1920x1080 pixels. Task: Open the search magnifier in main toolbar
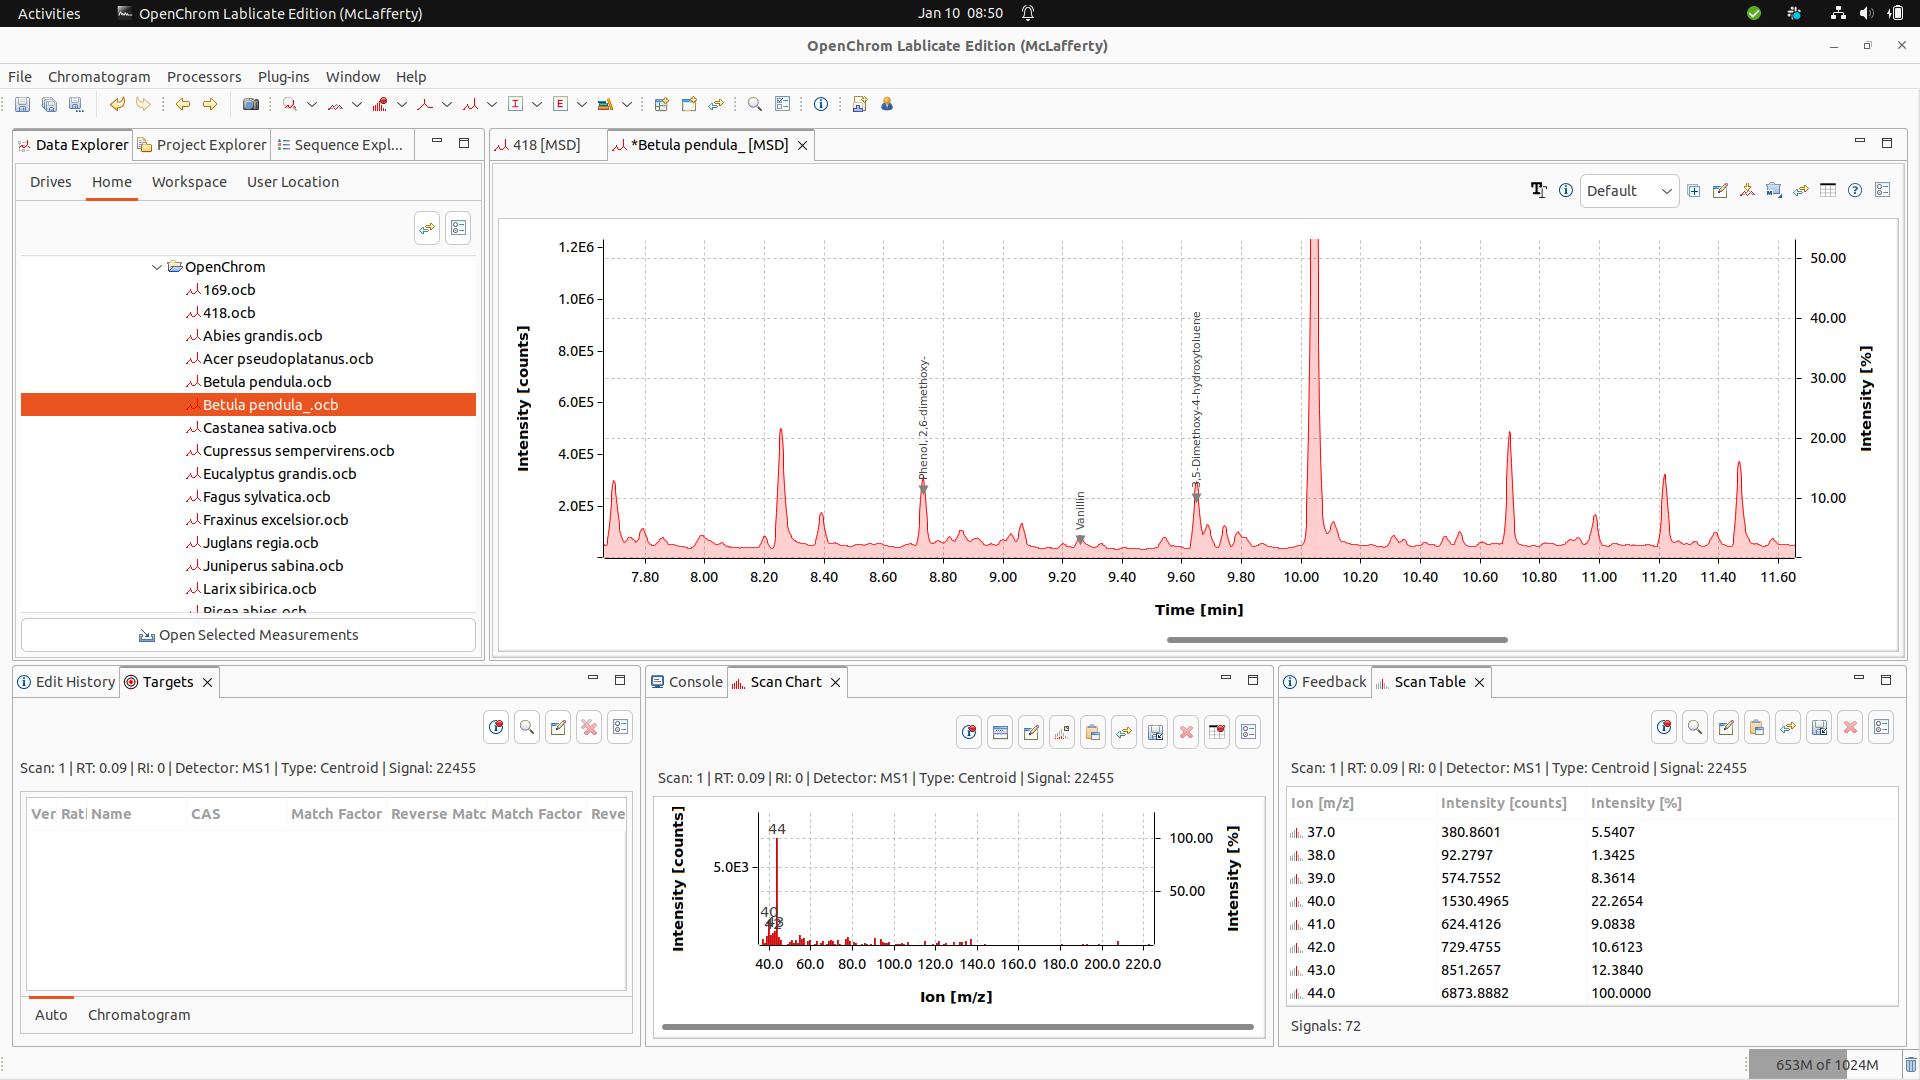pyautogui.click(x=754, y=104)
